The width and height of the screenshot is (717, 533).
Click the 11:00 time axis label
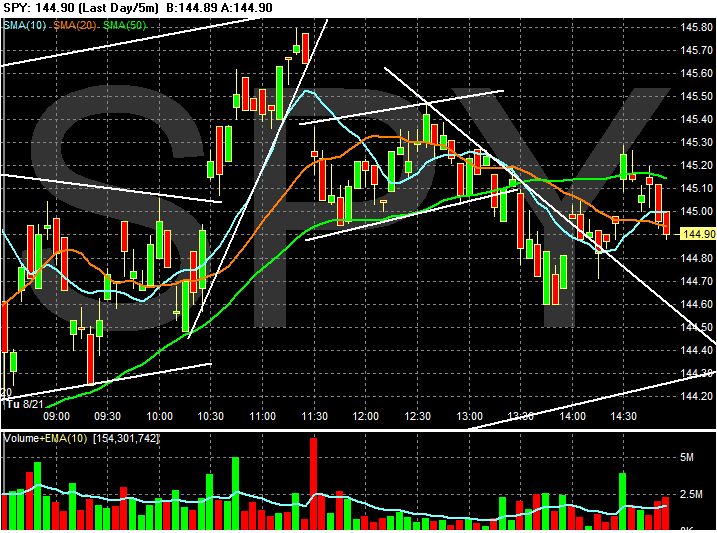click(x=262, y=416)
